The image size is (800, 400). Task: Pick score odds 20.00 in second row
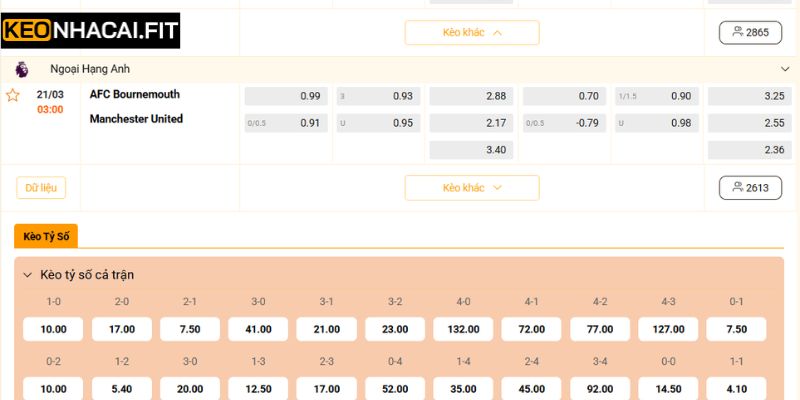click(x=190, y=389)
